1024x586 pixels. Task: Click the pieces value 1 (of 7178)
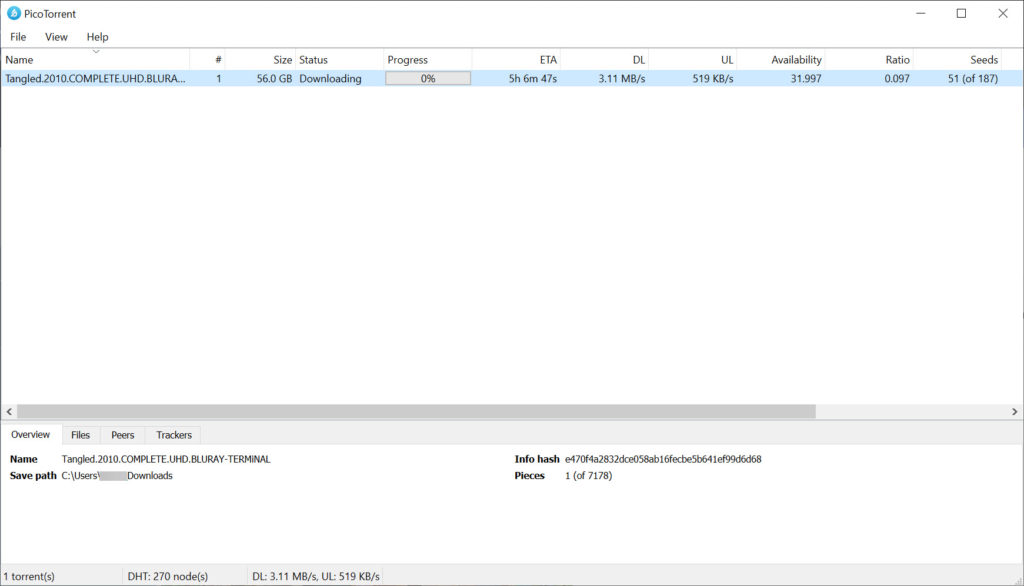pyautogui.click(x=588, y=476)
